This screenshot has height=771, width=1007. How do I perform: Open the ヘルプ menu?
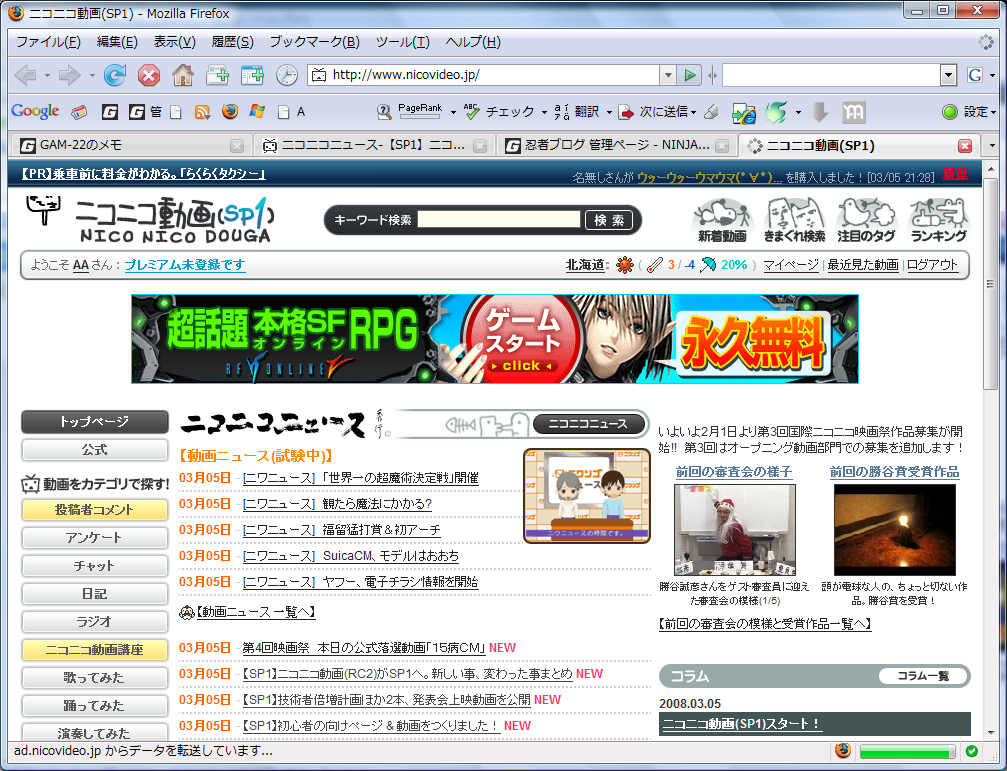pyautogui.click(x=473, y=42)
